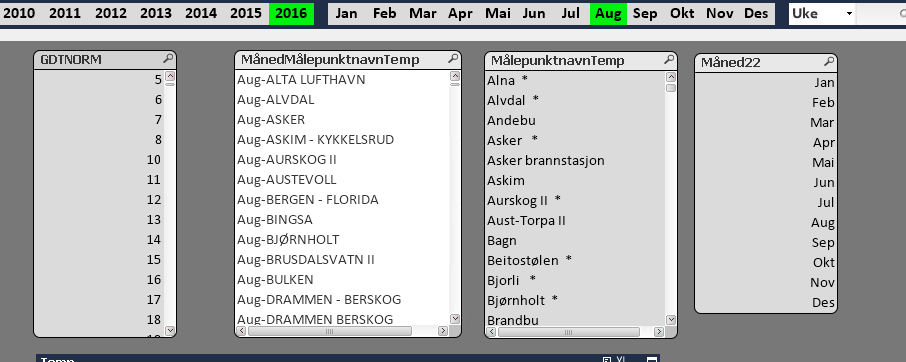This screenshot has width=906, height=362.
Task: Select Aug-AURSKOG II entry
Action: coord(343,159)
